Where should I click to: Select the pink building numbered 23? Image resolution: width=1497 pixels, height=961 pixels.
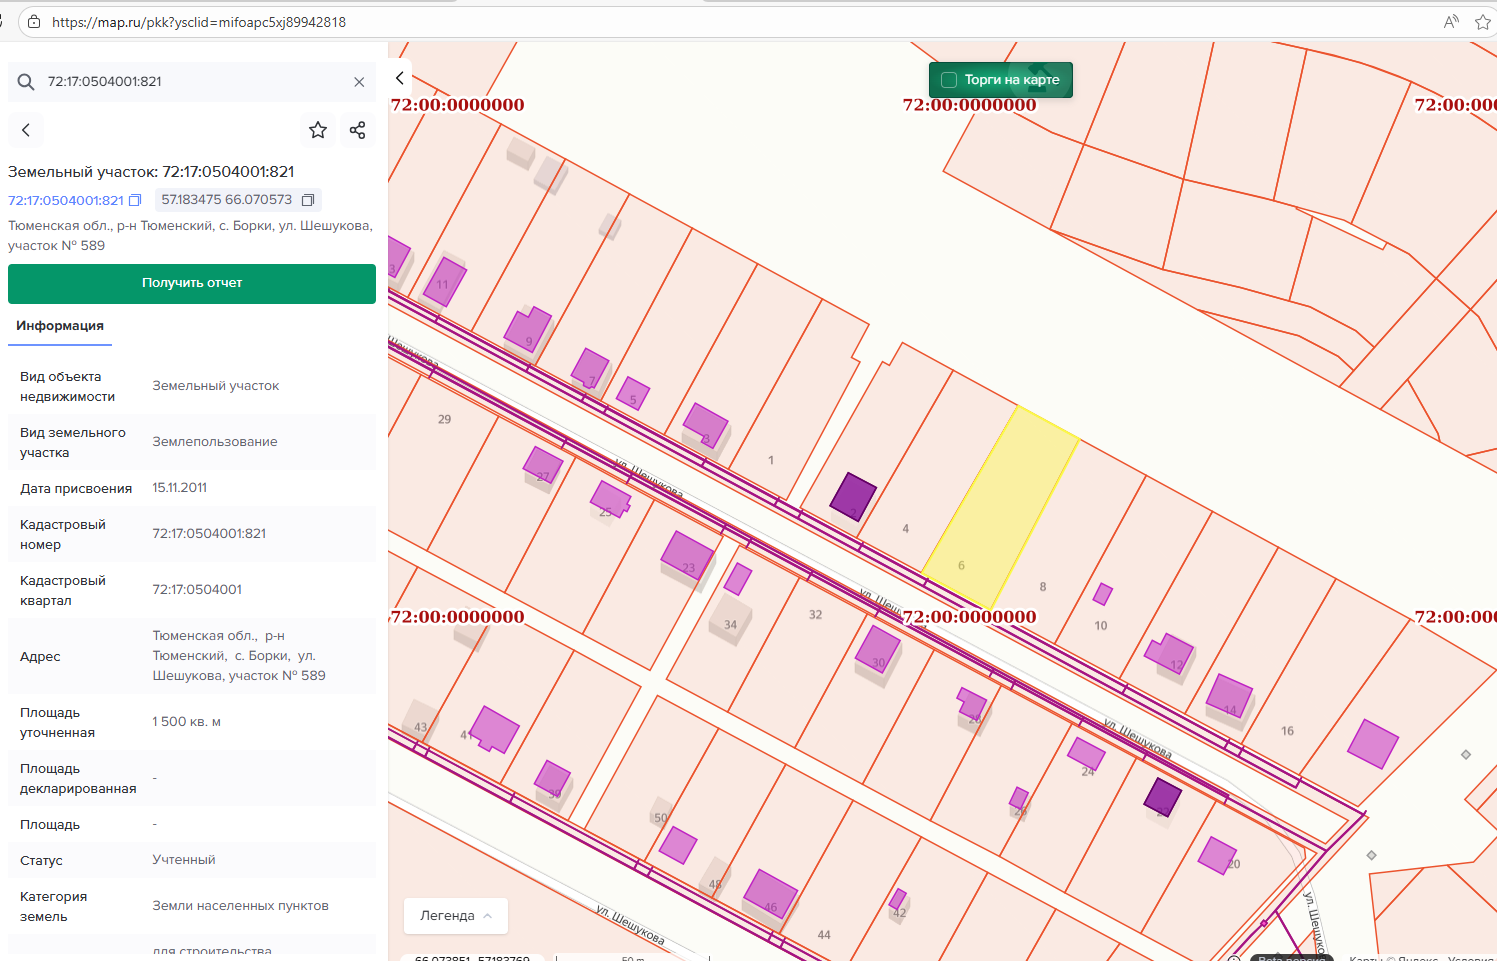pos(686,556)
